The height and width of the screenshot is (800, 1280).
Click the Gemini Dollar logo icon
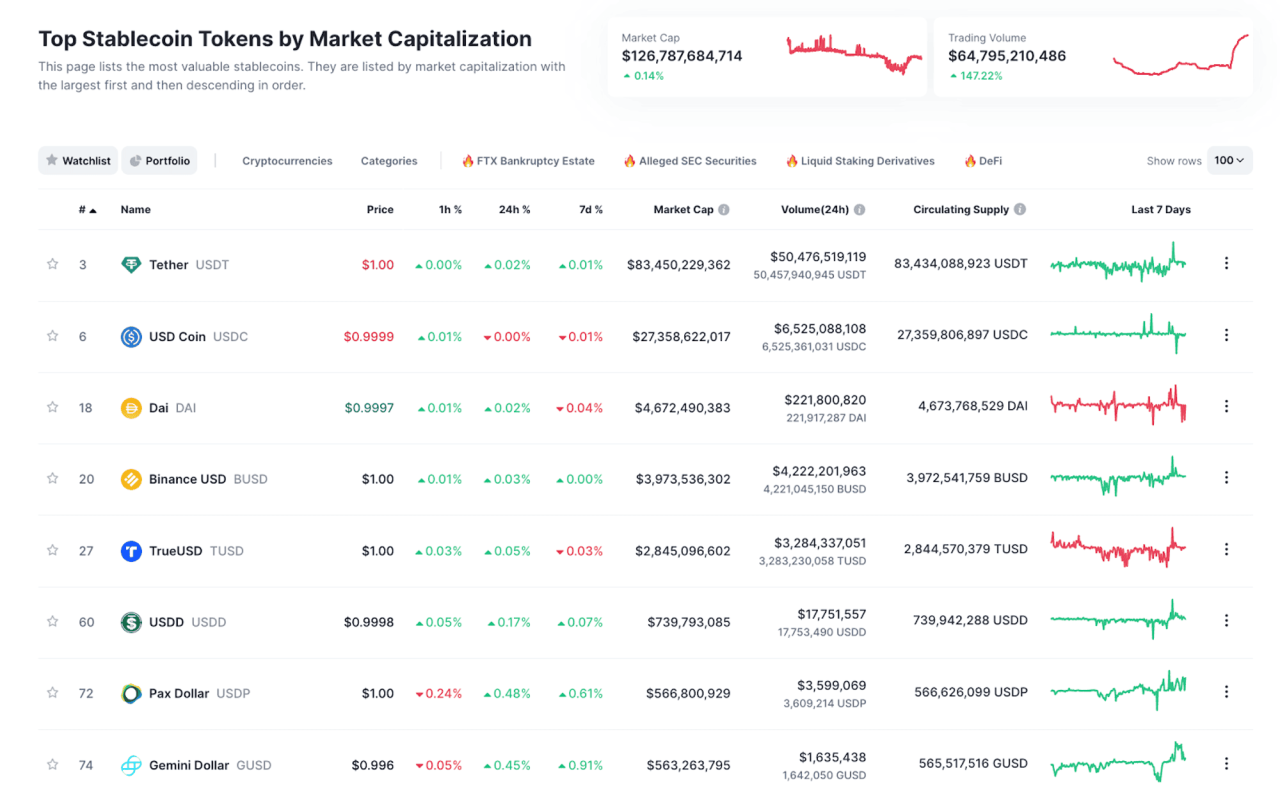pos(131,765)
